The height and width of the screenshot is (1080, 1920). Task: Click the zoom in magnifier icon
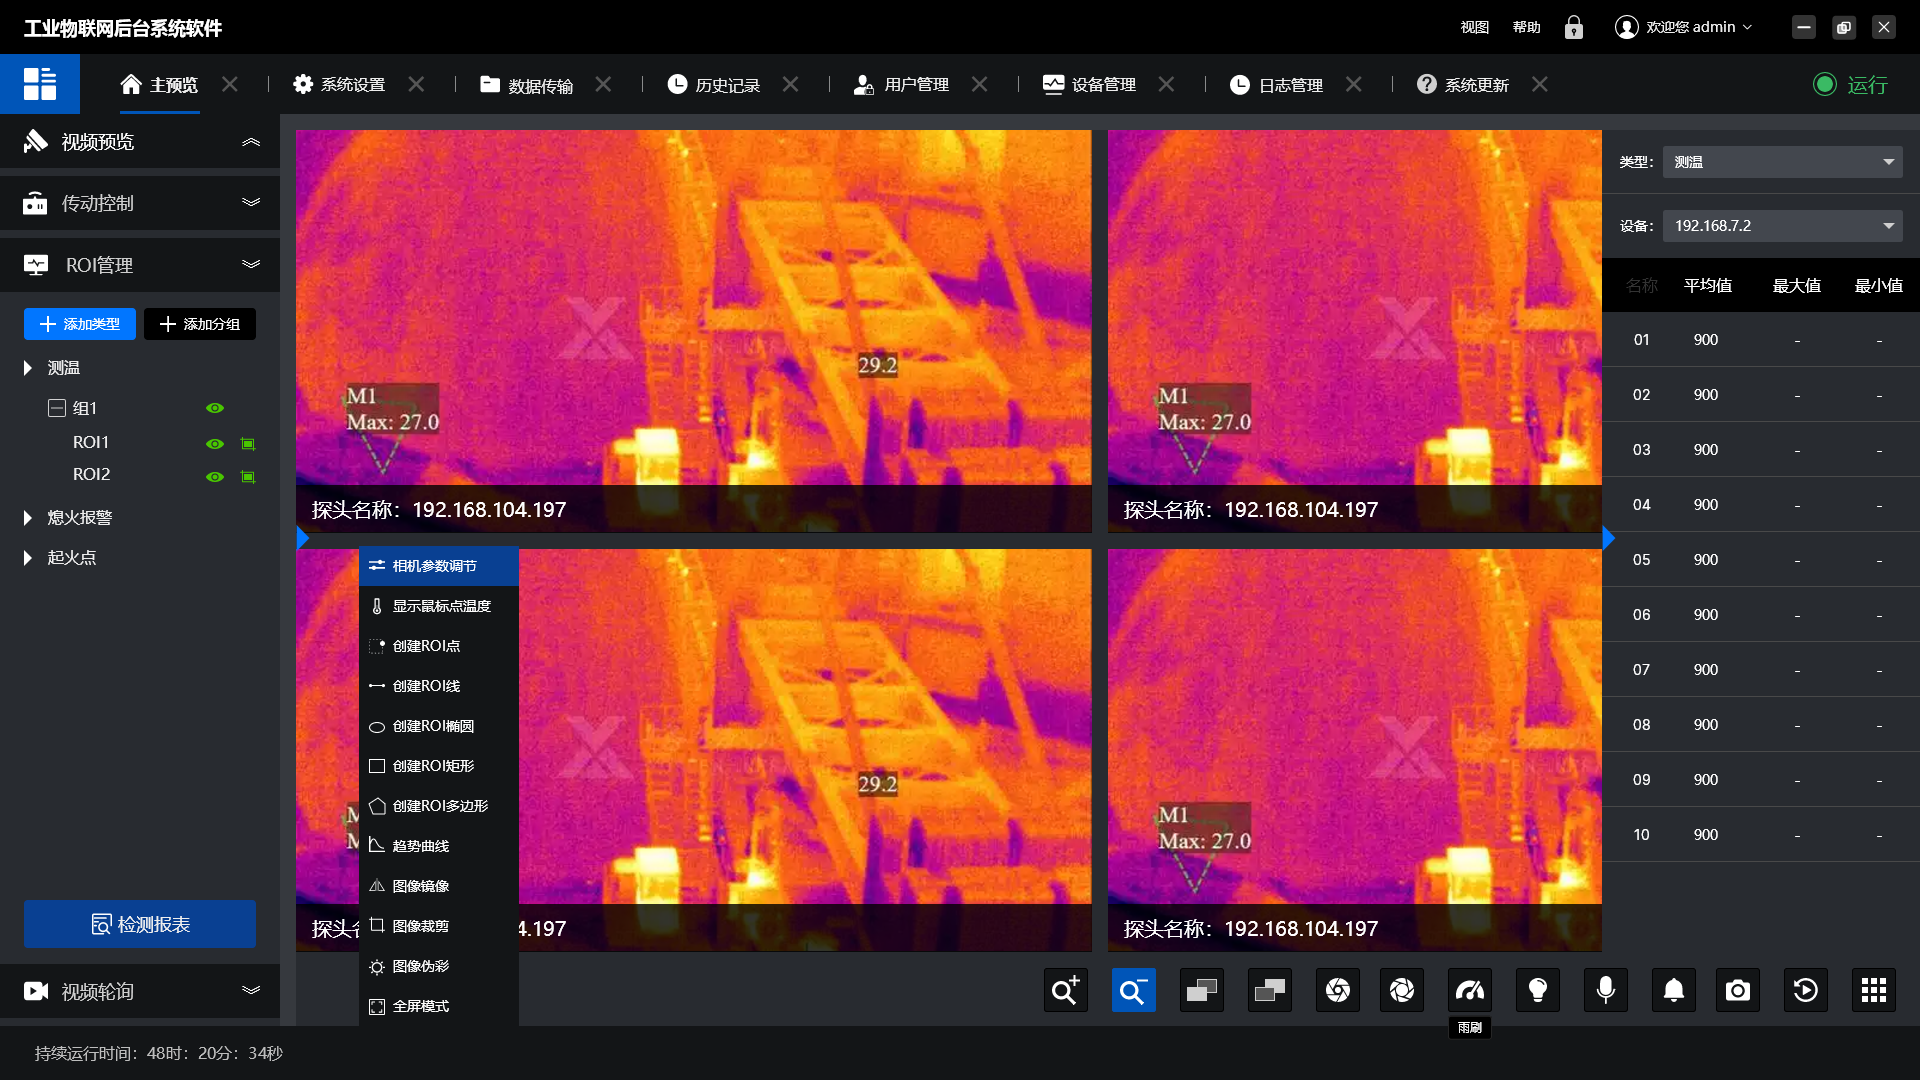coord(1065,990)
